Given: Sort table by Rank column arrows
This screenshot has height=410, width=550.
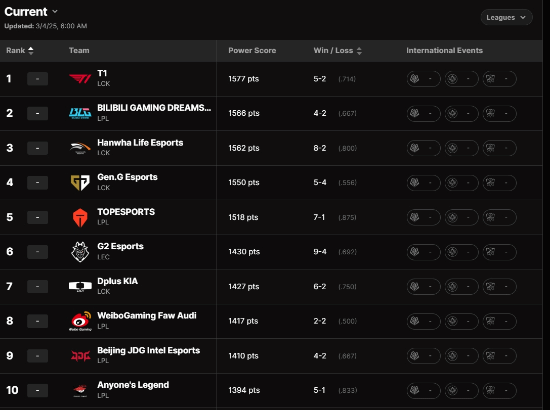Looking at the screenshot, I should coord(31,51).
